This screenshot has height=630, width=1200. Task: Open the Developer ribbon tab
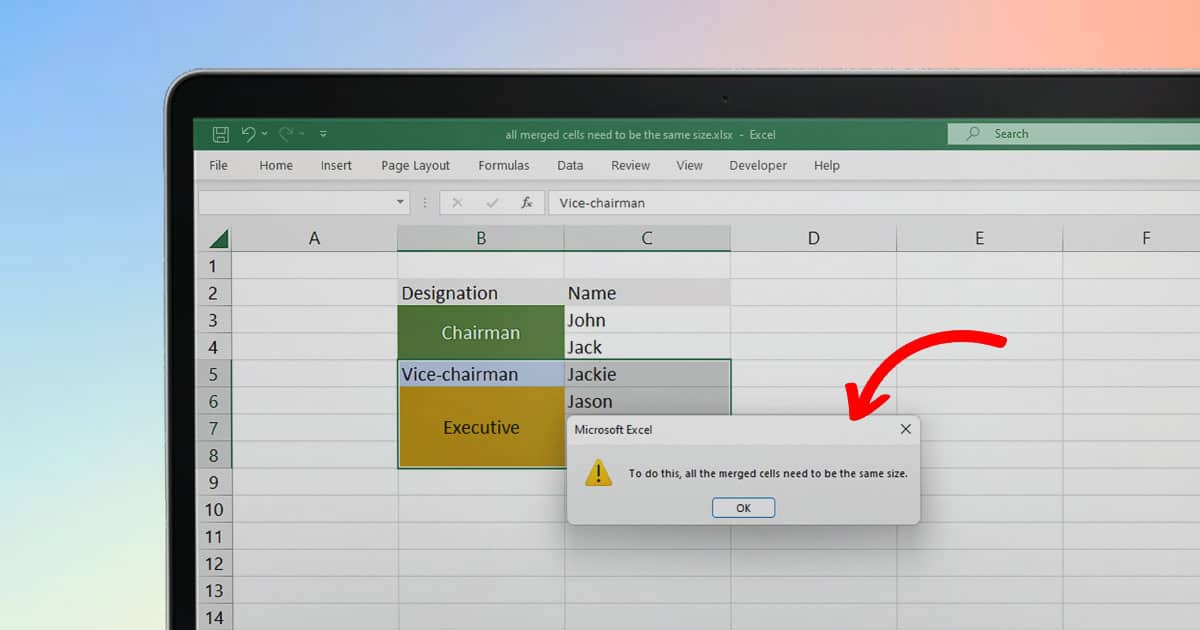coord(757,166)
